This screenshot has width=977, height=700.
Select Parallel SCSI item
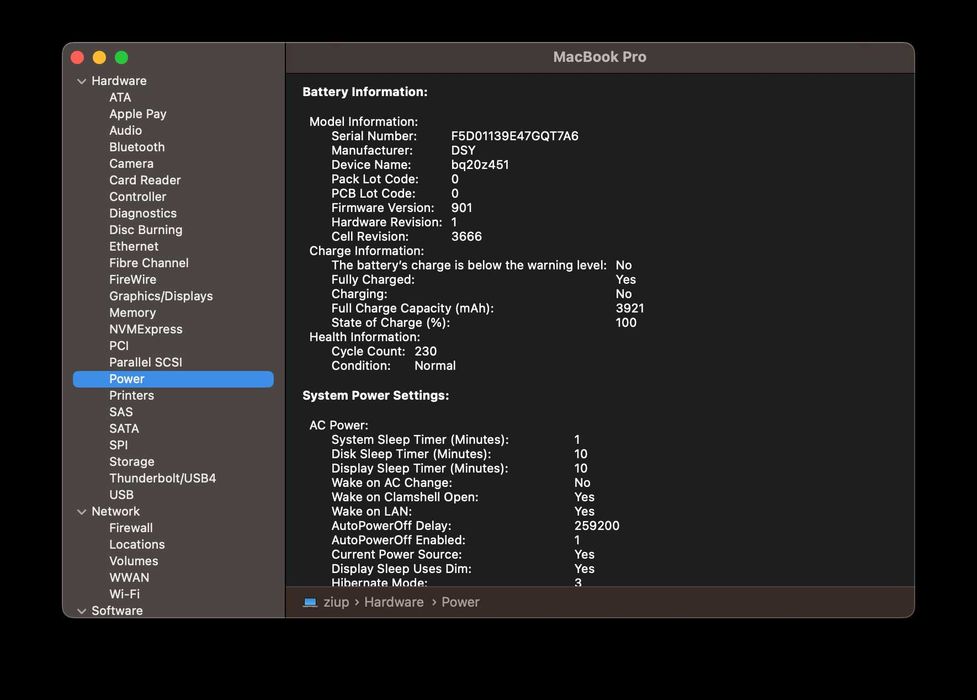tap(146, 362)
